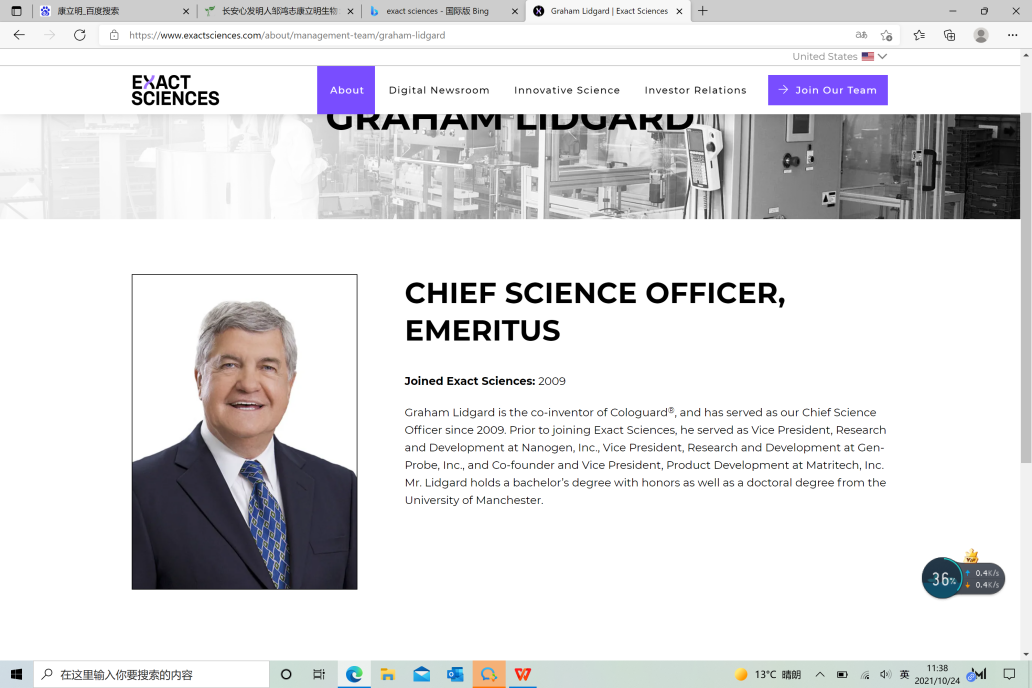This screenshot has height=688, width=1032.
Task: Click the address bar URL
Action: point(287,35)
